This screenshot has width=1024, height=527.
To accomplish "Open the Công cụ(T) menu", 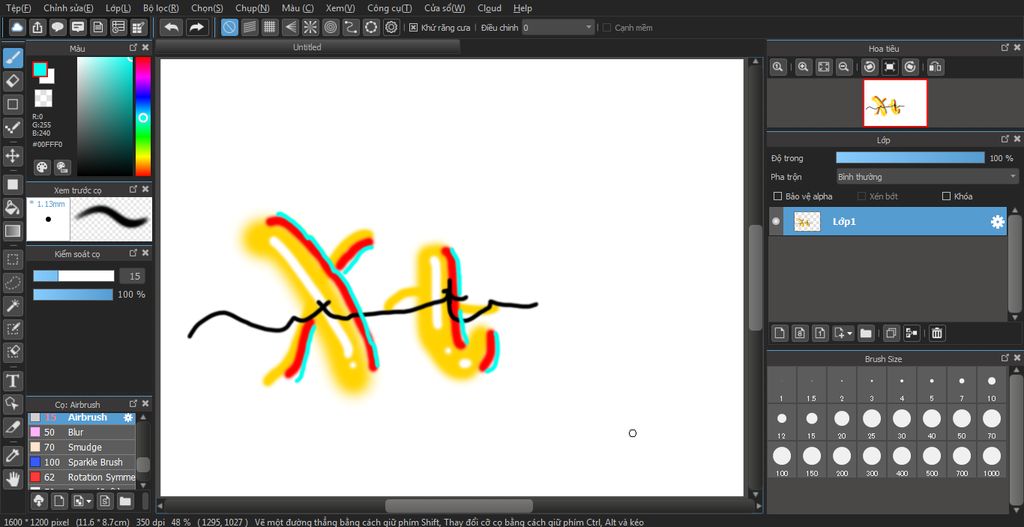I will 389,8.
